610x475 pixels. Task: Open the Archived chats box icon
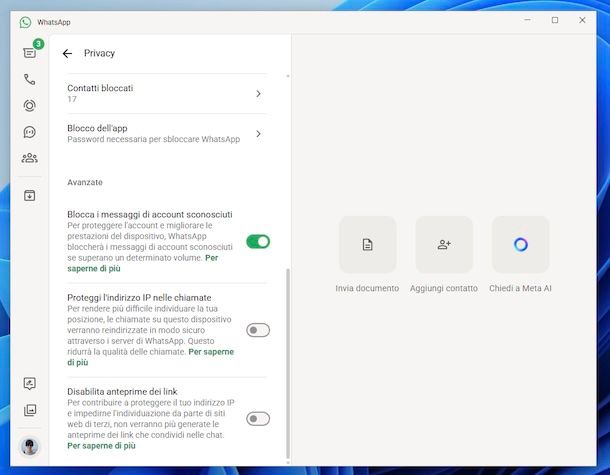point(30,195)
